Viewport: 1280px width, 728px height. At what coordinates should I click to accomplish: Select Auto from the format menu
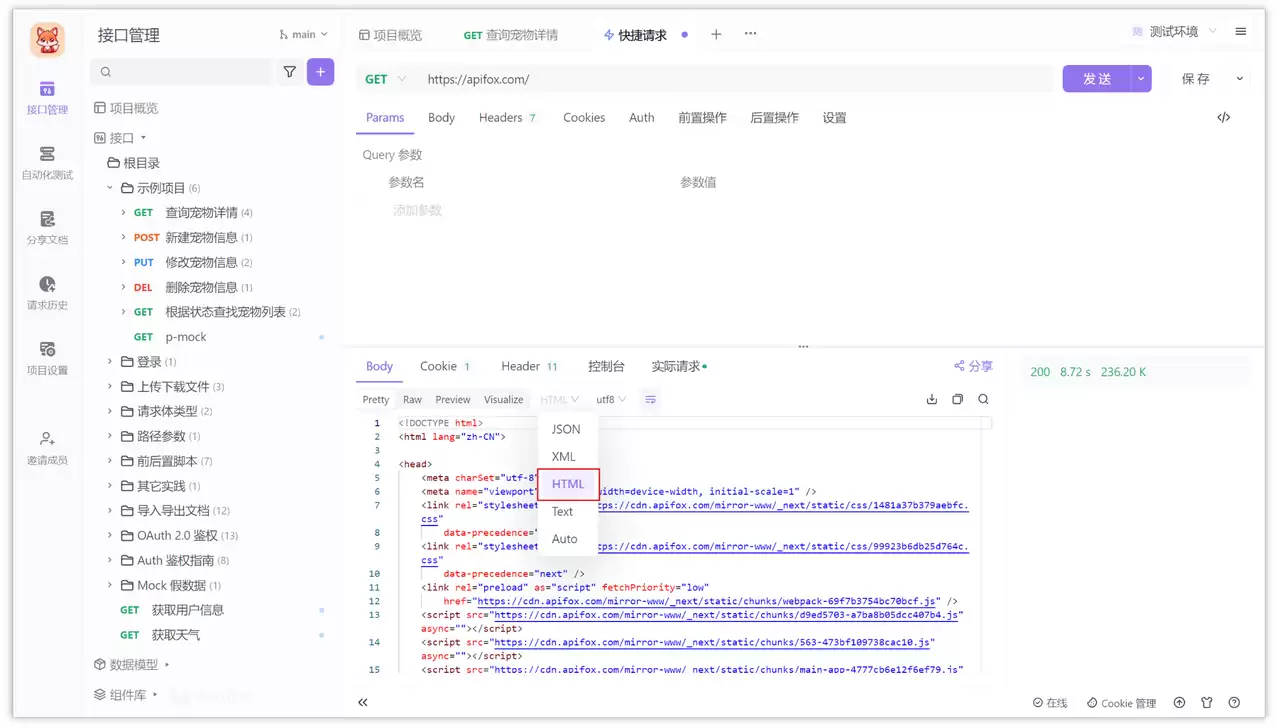click(565, 539)
